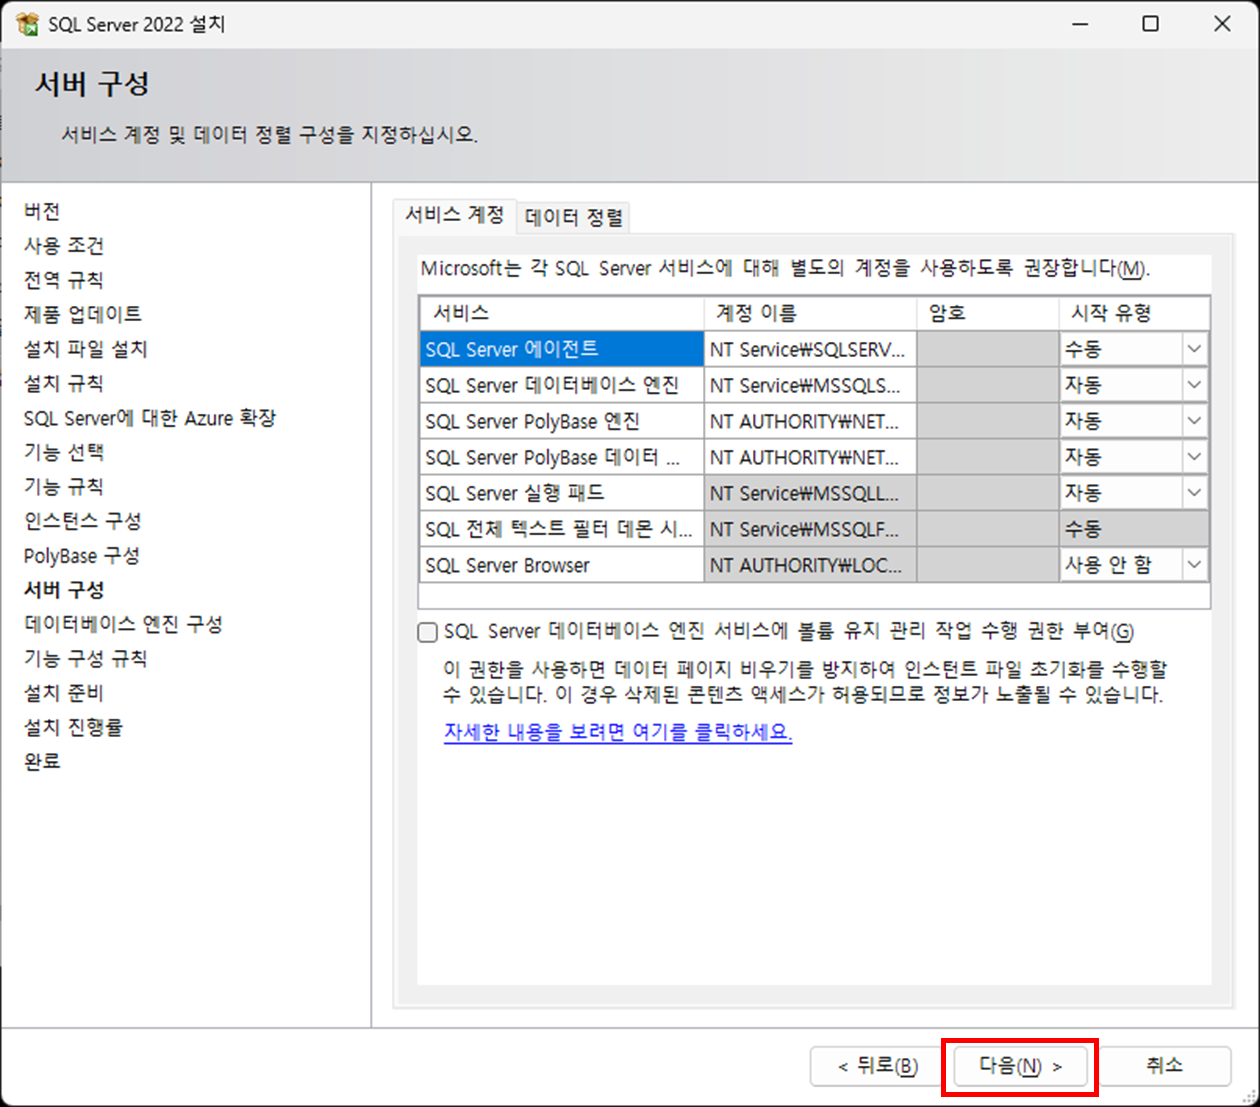The width and height of the screenshot is (1260, 1107).
Task: Select PolyBase 구성 step in the sidebar
Action: tap(82, 556)
